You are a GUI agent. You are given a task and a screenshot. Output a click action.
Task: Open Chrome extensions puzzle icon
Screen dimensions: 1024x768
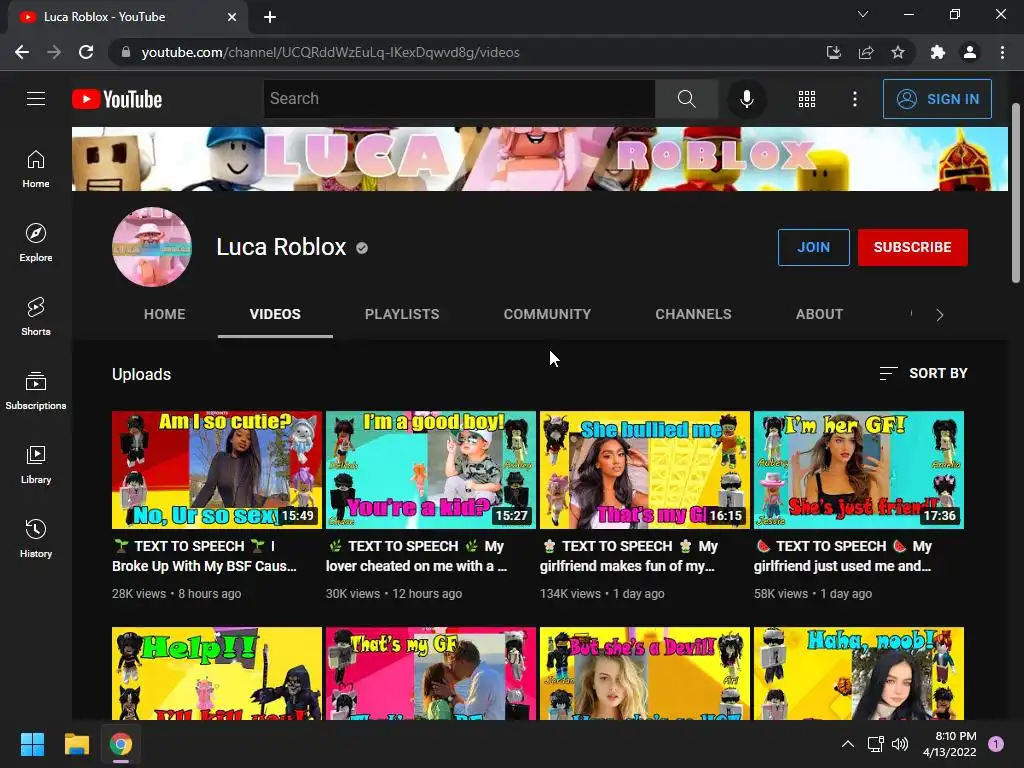point(938,52)
